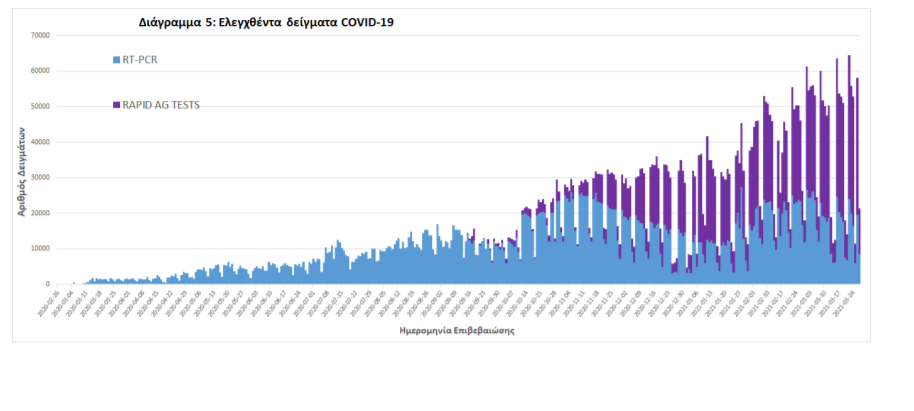Click the 40000 y-axis tick label
Screen dimensions: 914x411
tap(40, 142)
